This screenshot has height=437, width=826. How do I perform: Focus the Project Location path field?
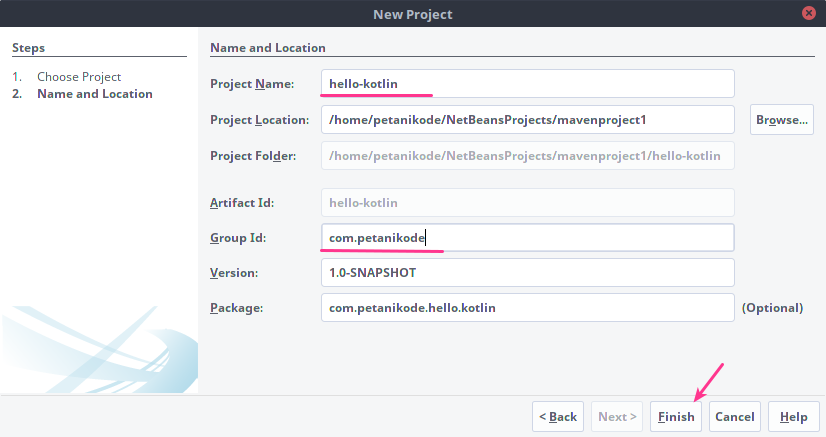pos(527,120)
